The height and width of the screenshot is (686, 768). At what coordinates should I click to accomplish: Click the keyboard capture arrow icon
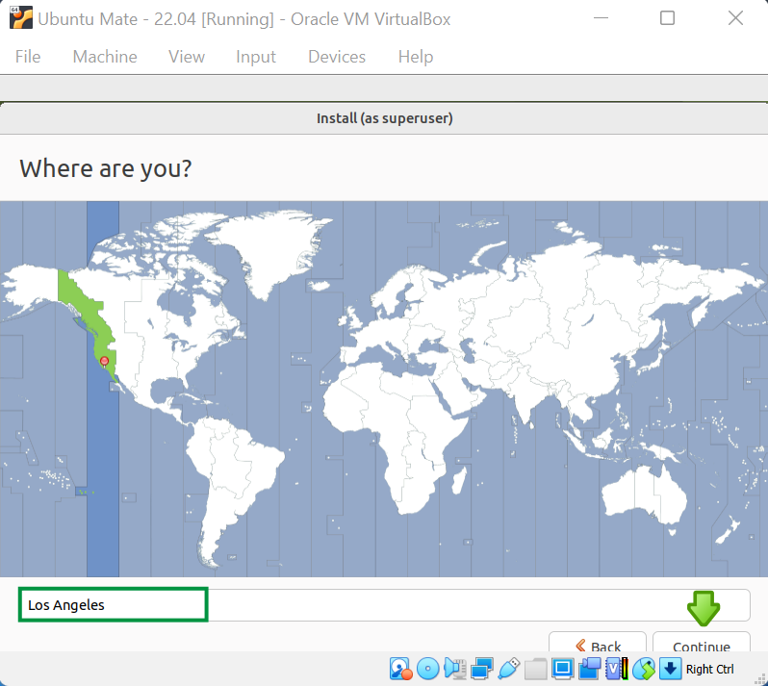pos(670,669)
